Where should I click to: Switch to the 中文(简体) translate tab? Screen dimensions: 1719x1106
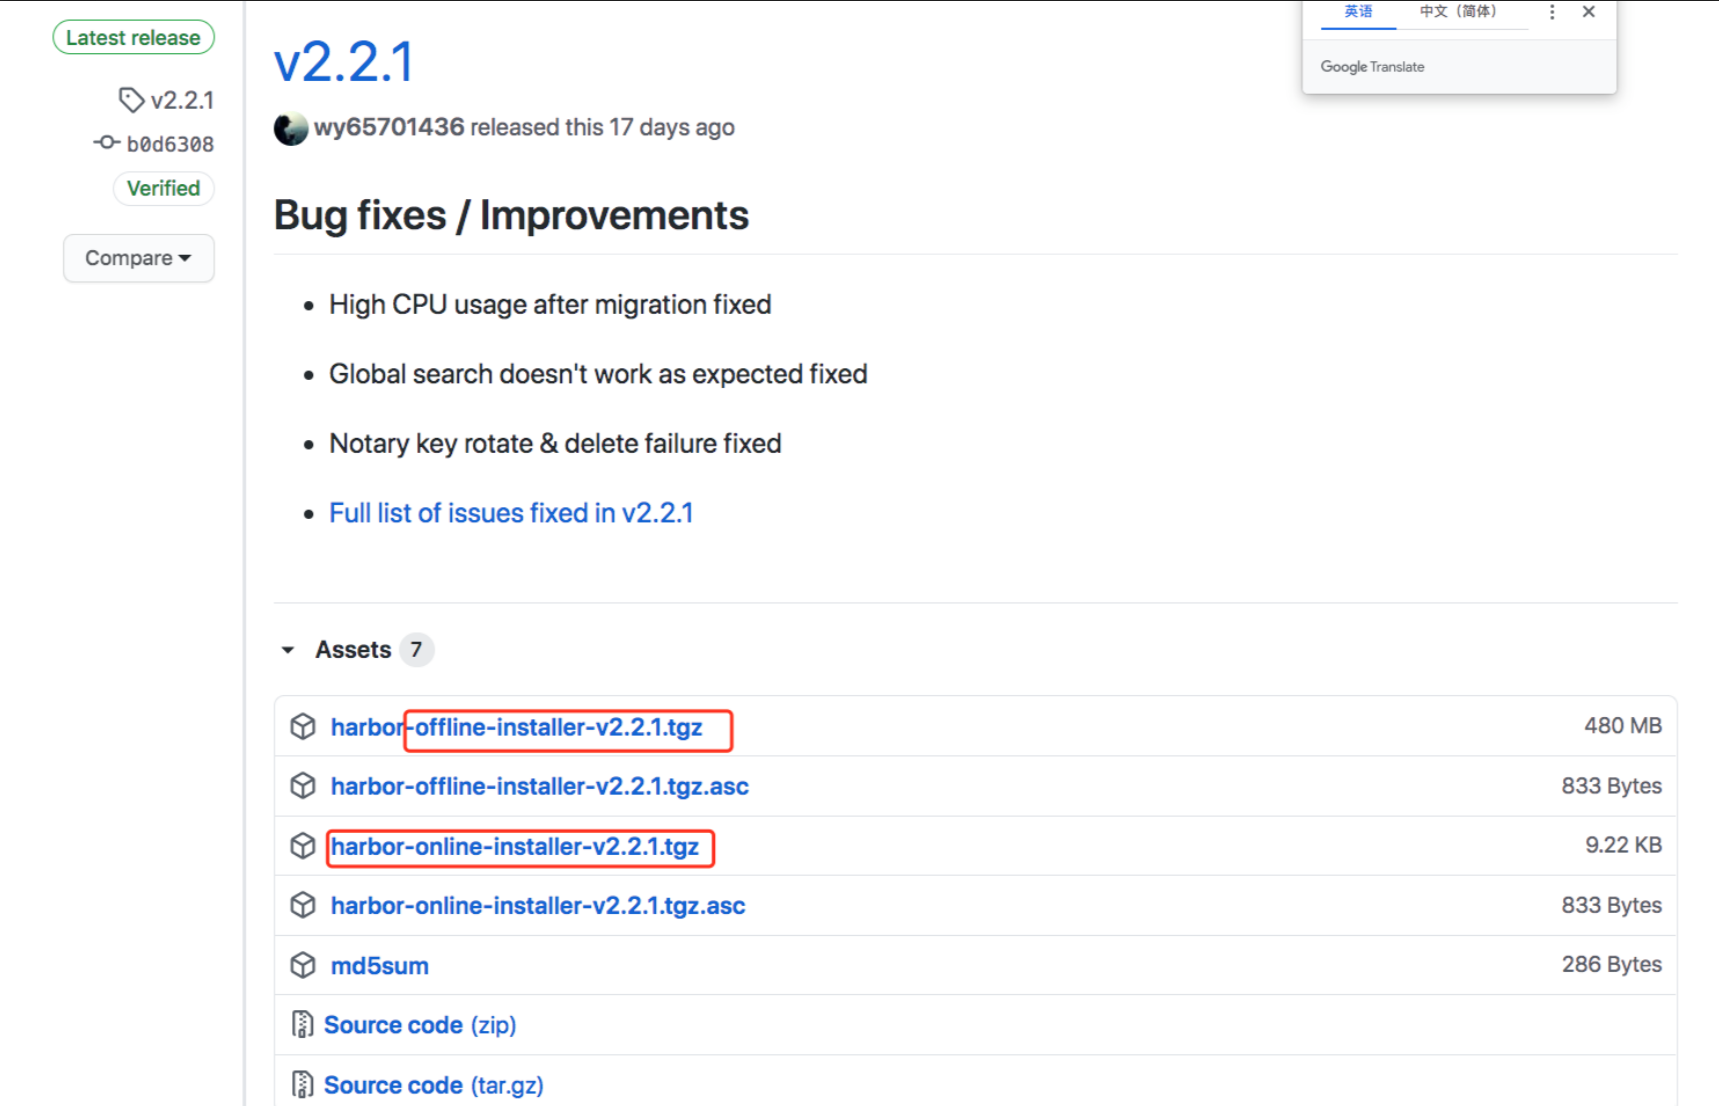click(x=1458, y=12)
